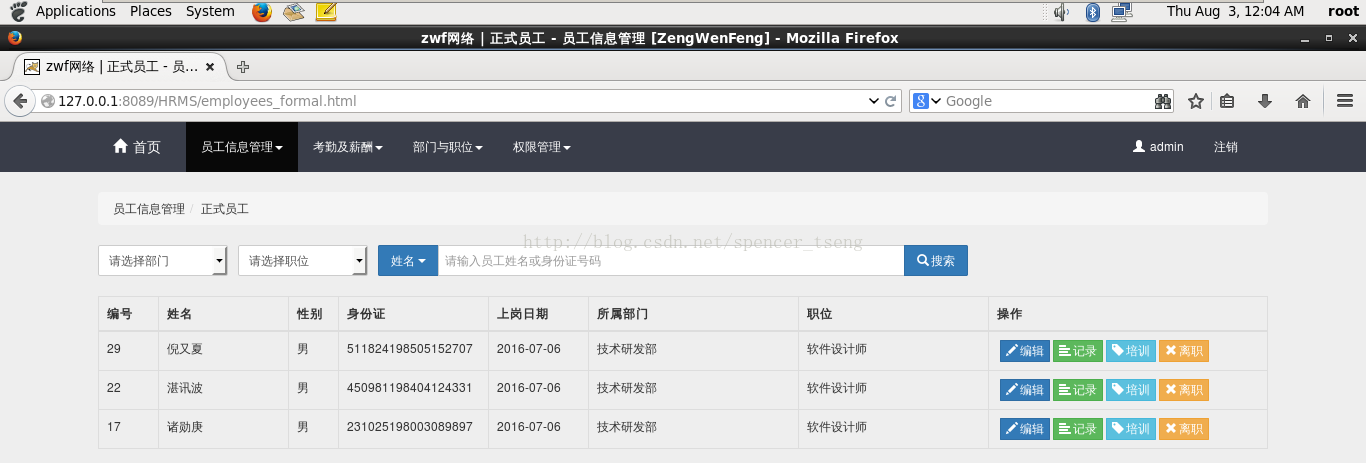This screenshot has height=463, width=1366.
Task: Focus the employee name or ID search field
Action: [671, 261]
